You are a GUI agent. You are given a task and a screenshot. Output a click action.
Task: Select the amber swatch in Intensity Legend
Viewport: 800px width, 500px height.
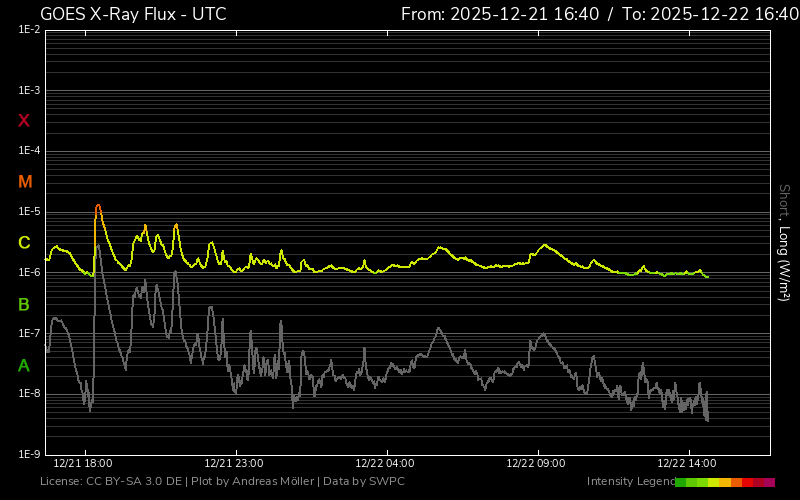click(725, 482)
